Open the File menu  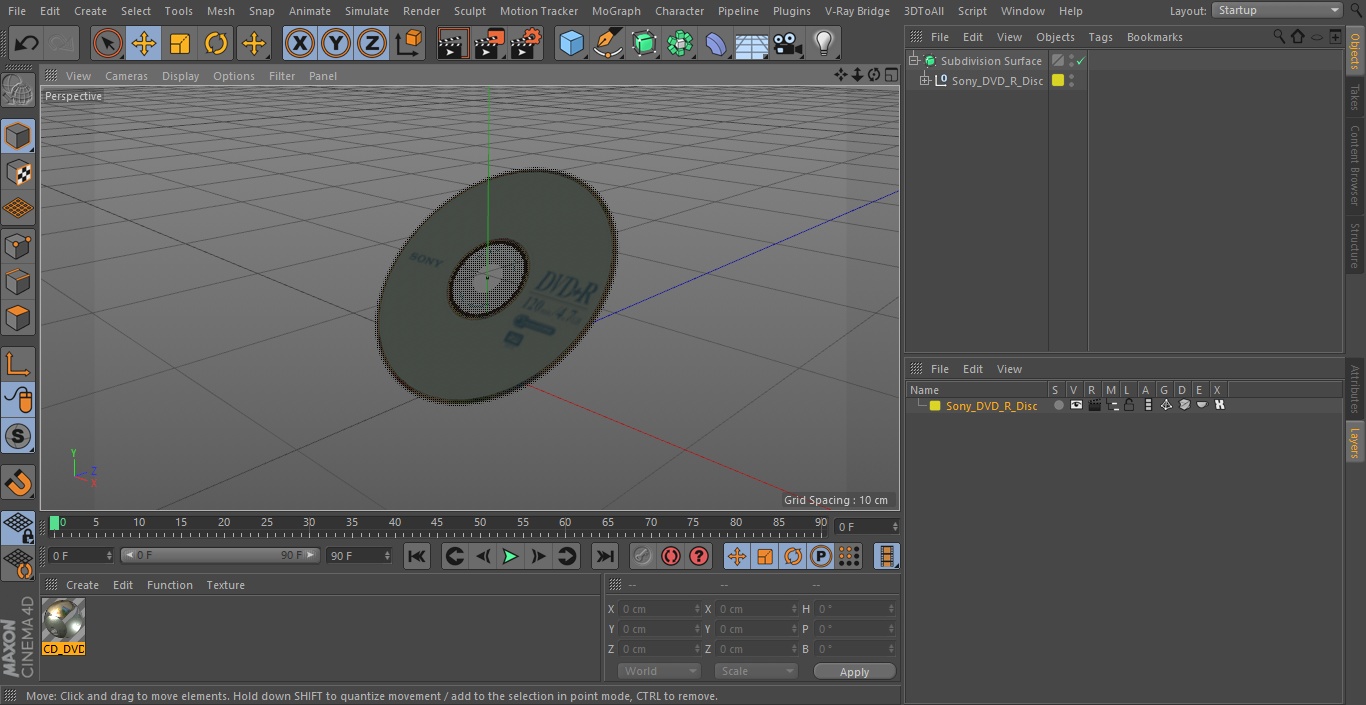pyautogui.click(x=17, y=11)
